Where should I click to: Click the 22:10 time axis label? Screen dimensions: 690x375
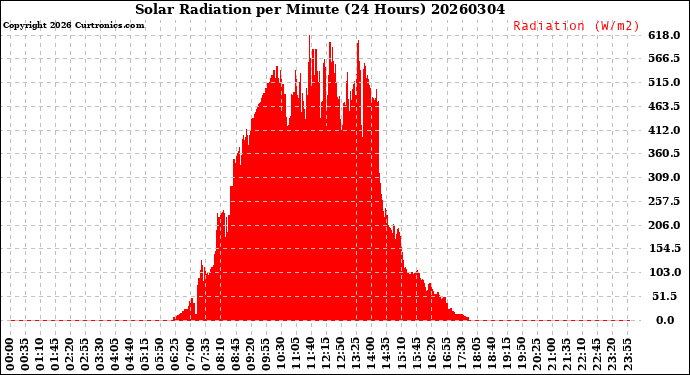582,355
